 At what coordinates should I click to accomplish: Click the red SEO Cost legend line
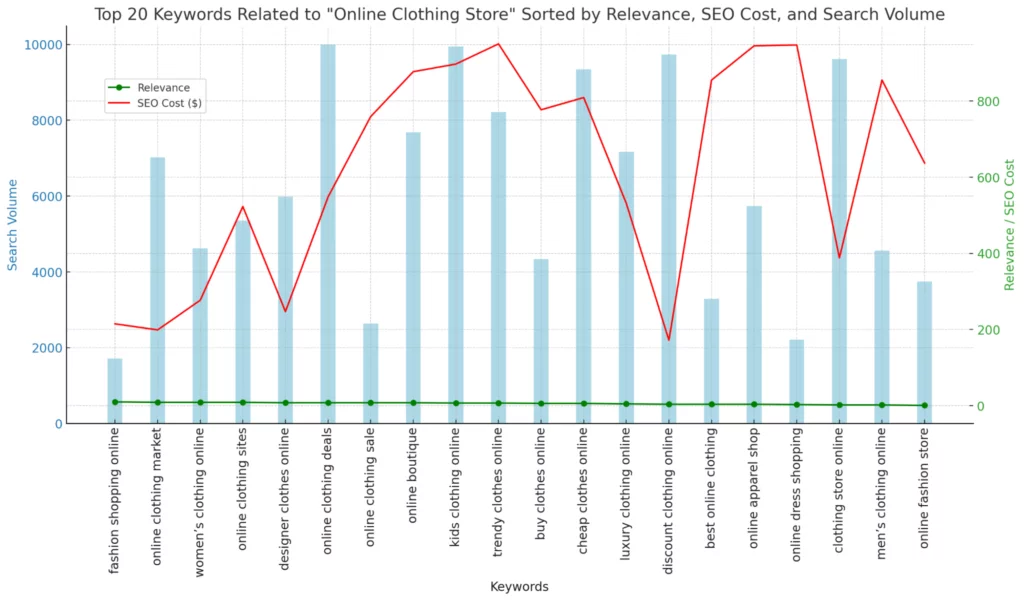point(120,103)
